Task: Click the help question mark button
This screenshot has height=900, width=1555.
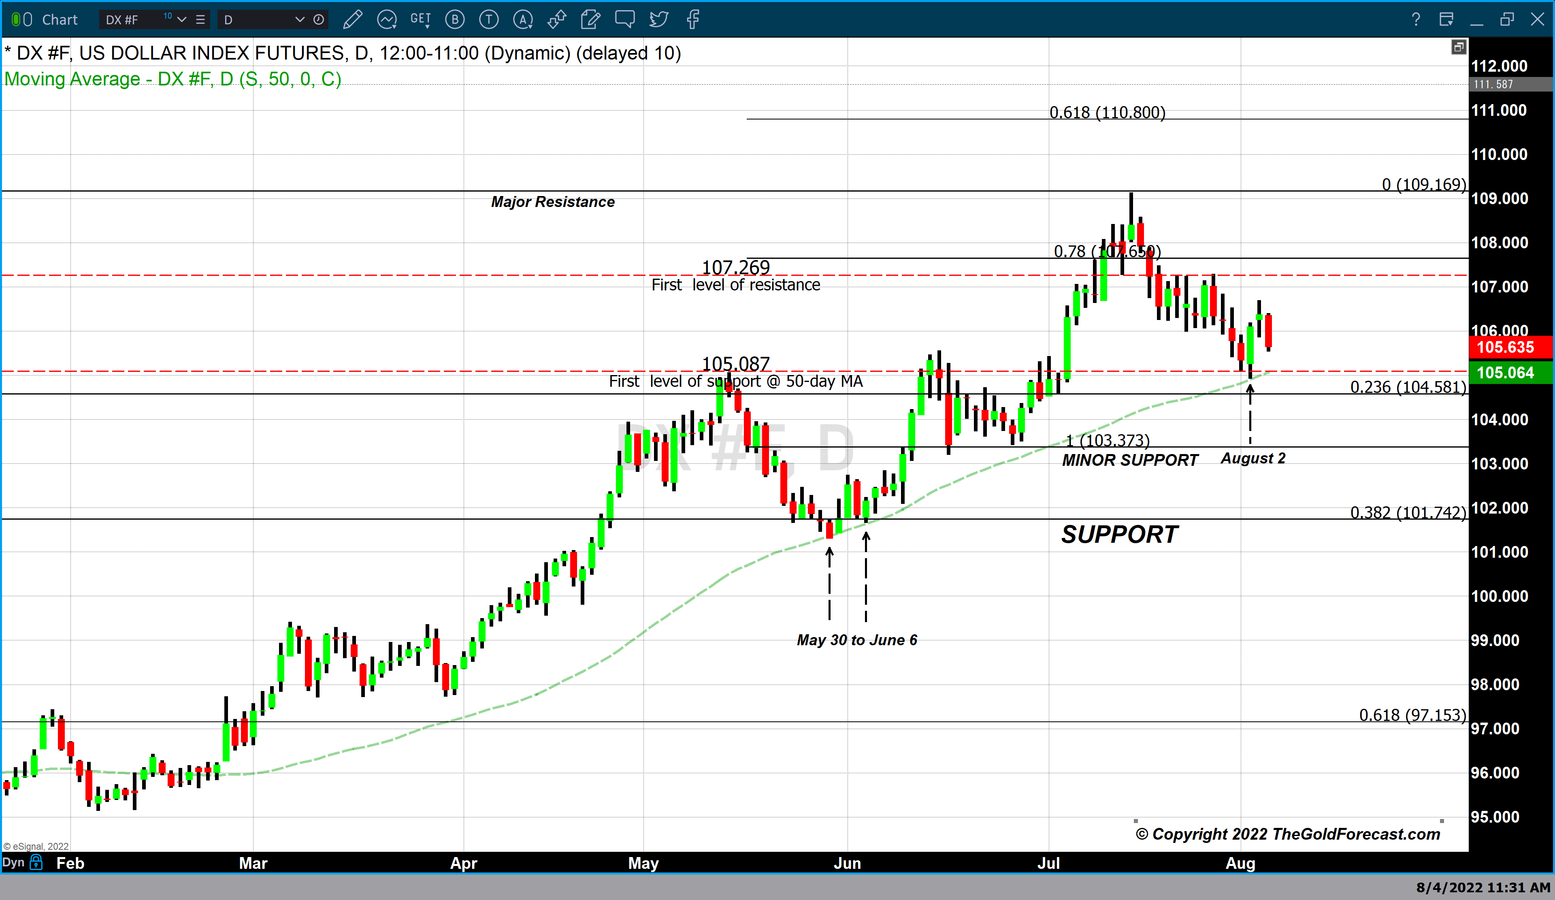Action: (1416, 19)
